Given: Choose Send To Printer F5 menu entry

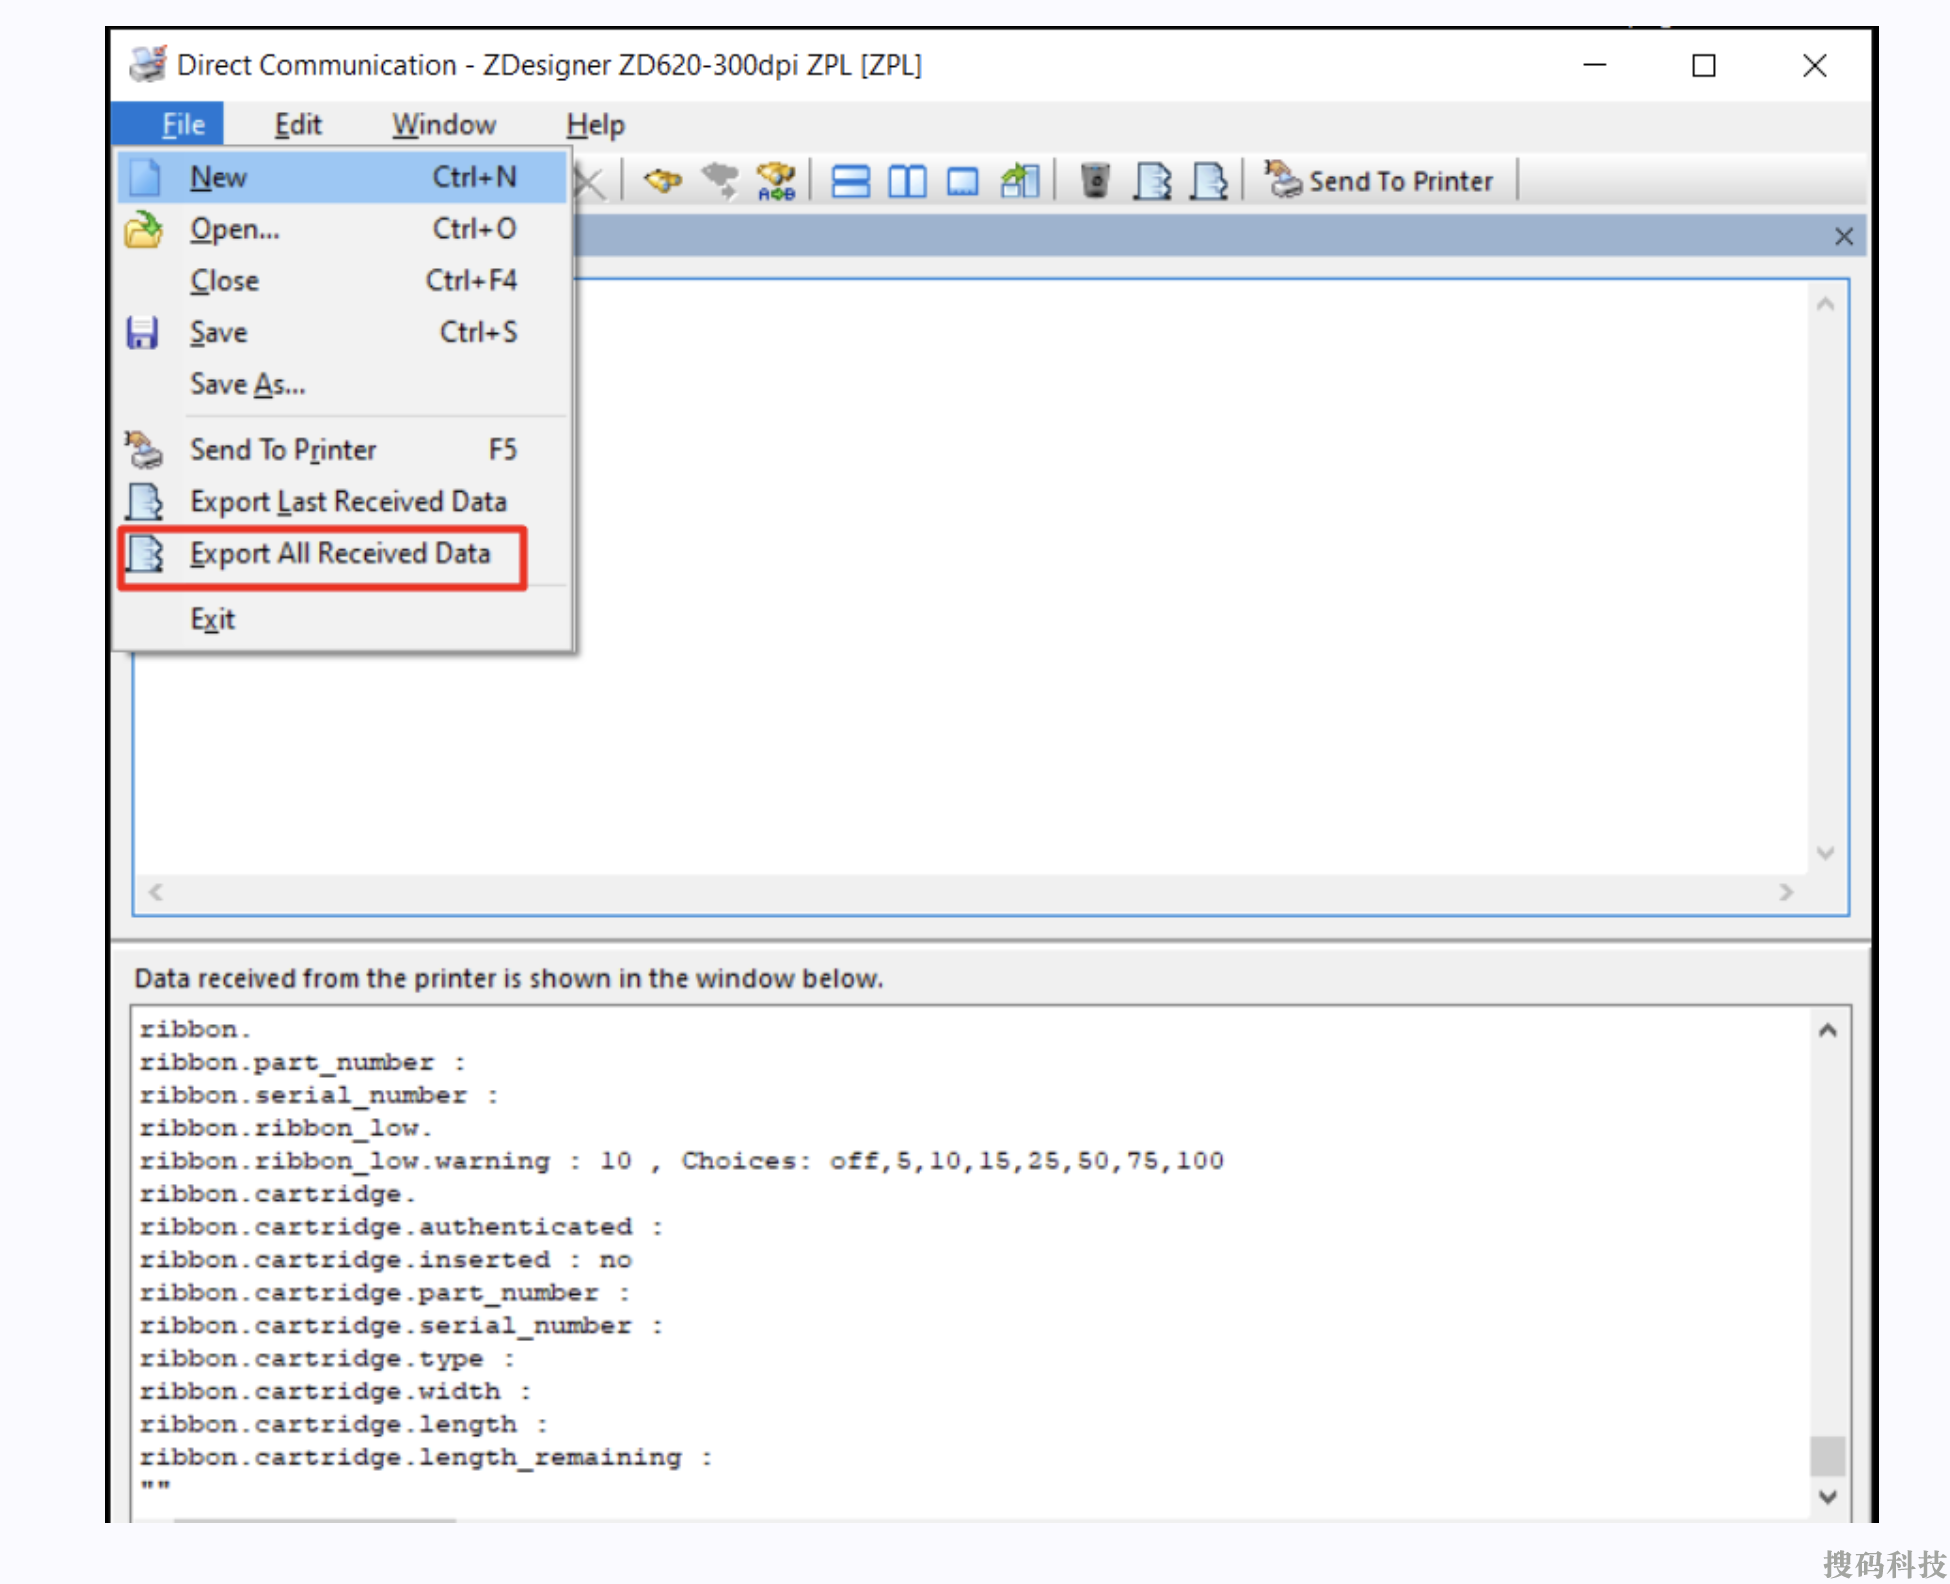Looking at the screenshot, I should (x=342, y=450).
